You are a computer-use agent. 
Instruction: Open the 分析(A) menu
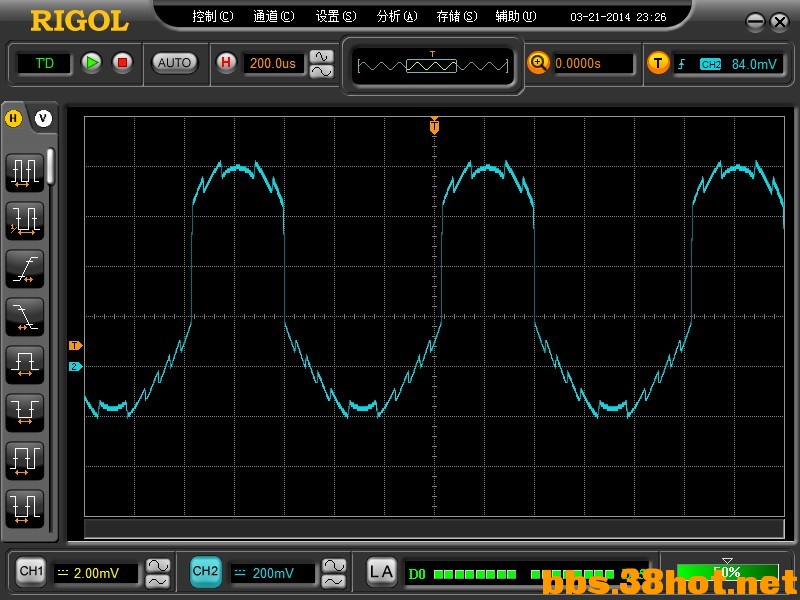click(x=396, y=17)
